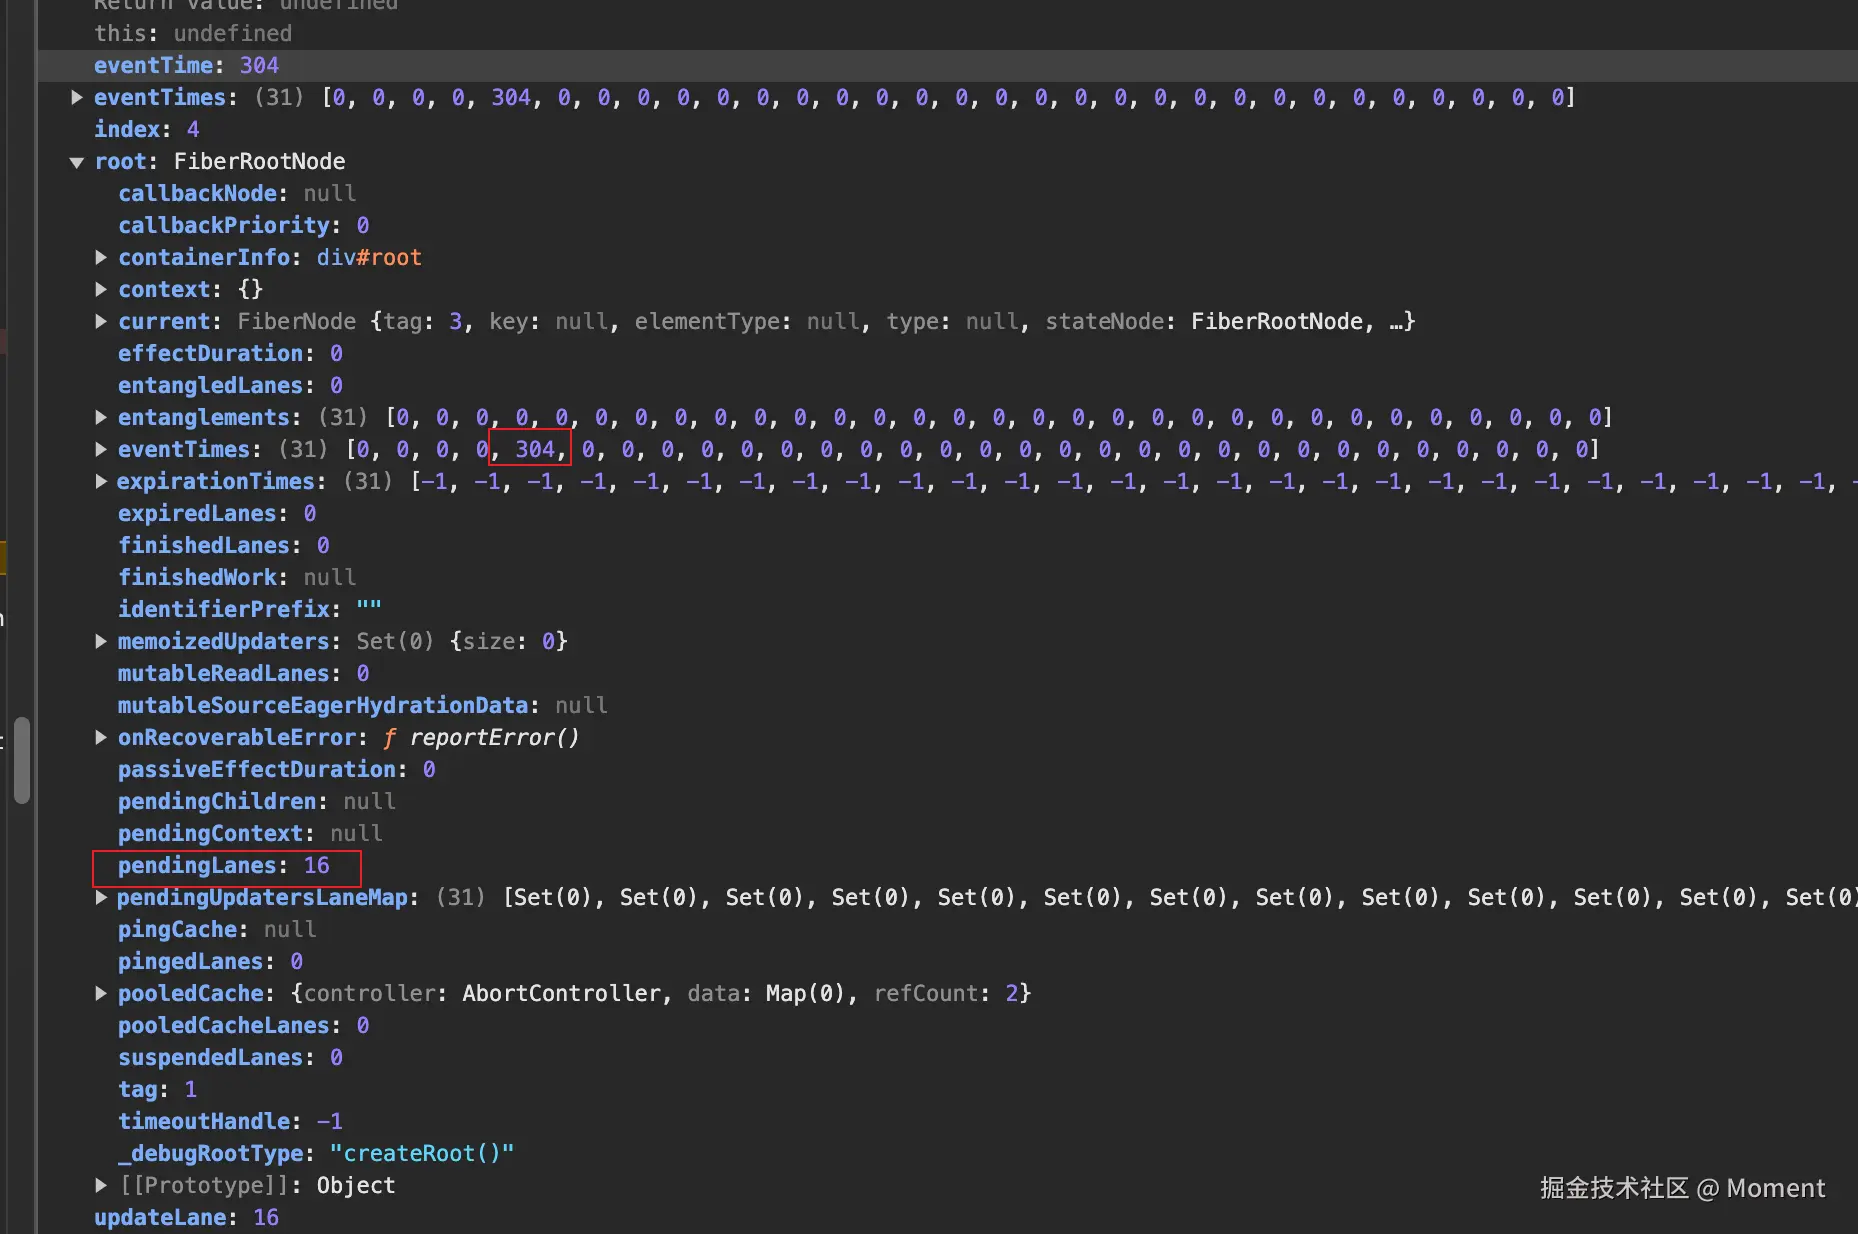This screenshot has height=1234, width=1858.
Task: Select the suspendedLanes property
Action: click(231, 1057)
